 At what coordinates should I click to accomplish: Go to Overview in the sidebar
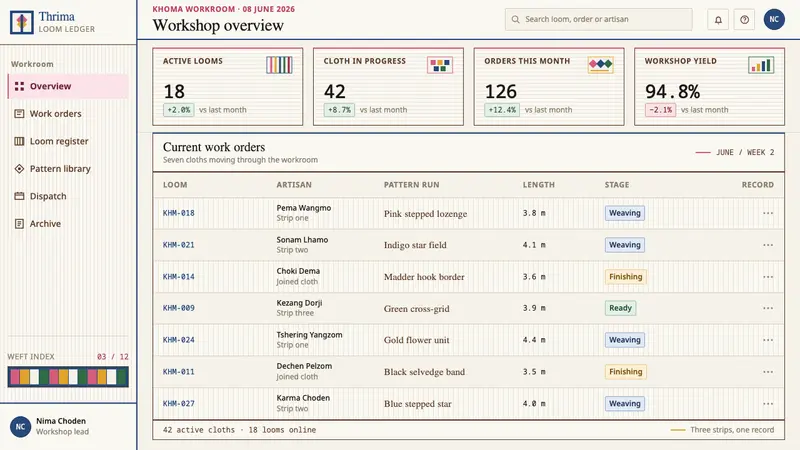pos(68,86)
